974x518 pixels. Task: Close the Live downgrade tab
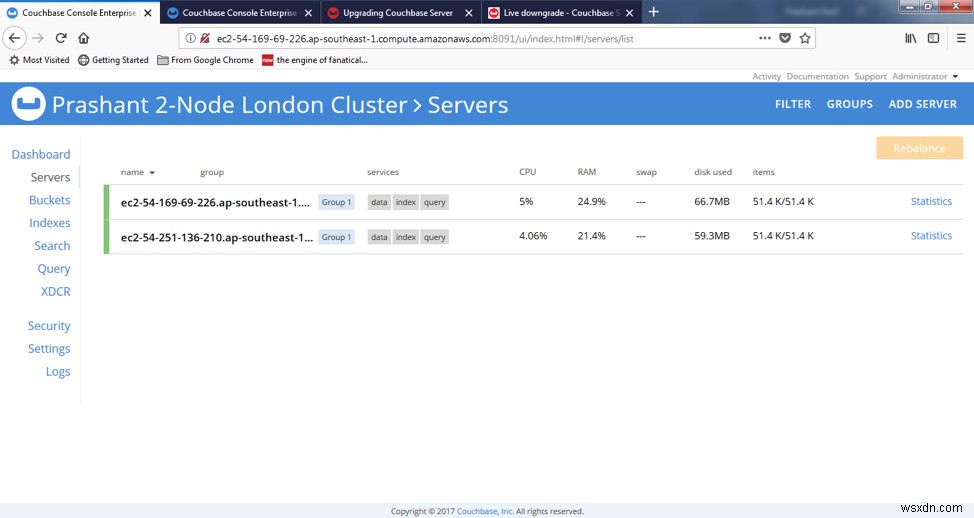pos(629,12)
